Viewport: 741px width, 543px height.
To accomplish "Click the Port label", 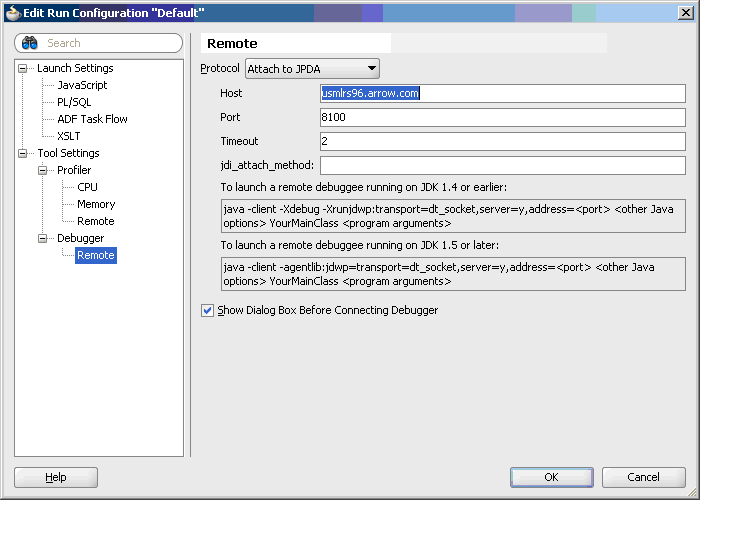I will click(x=230, y=118).
